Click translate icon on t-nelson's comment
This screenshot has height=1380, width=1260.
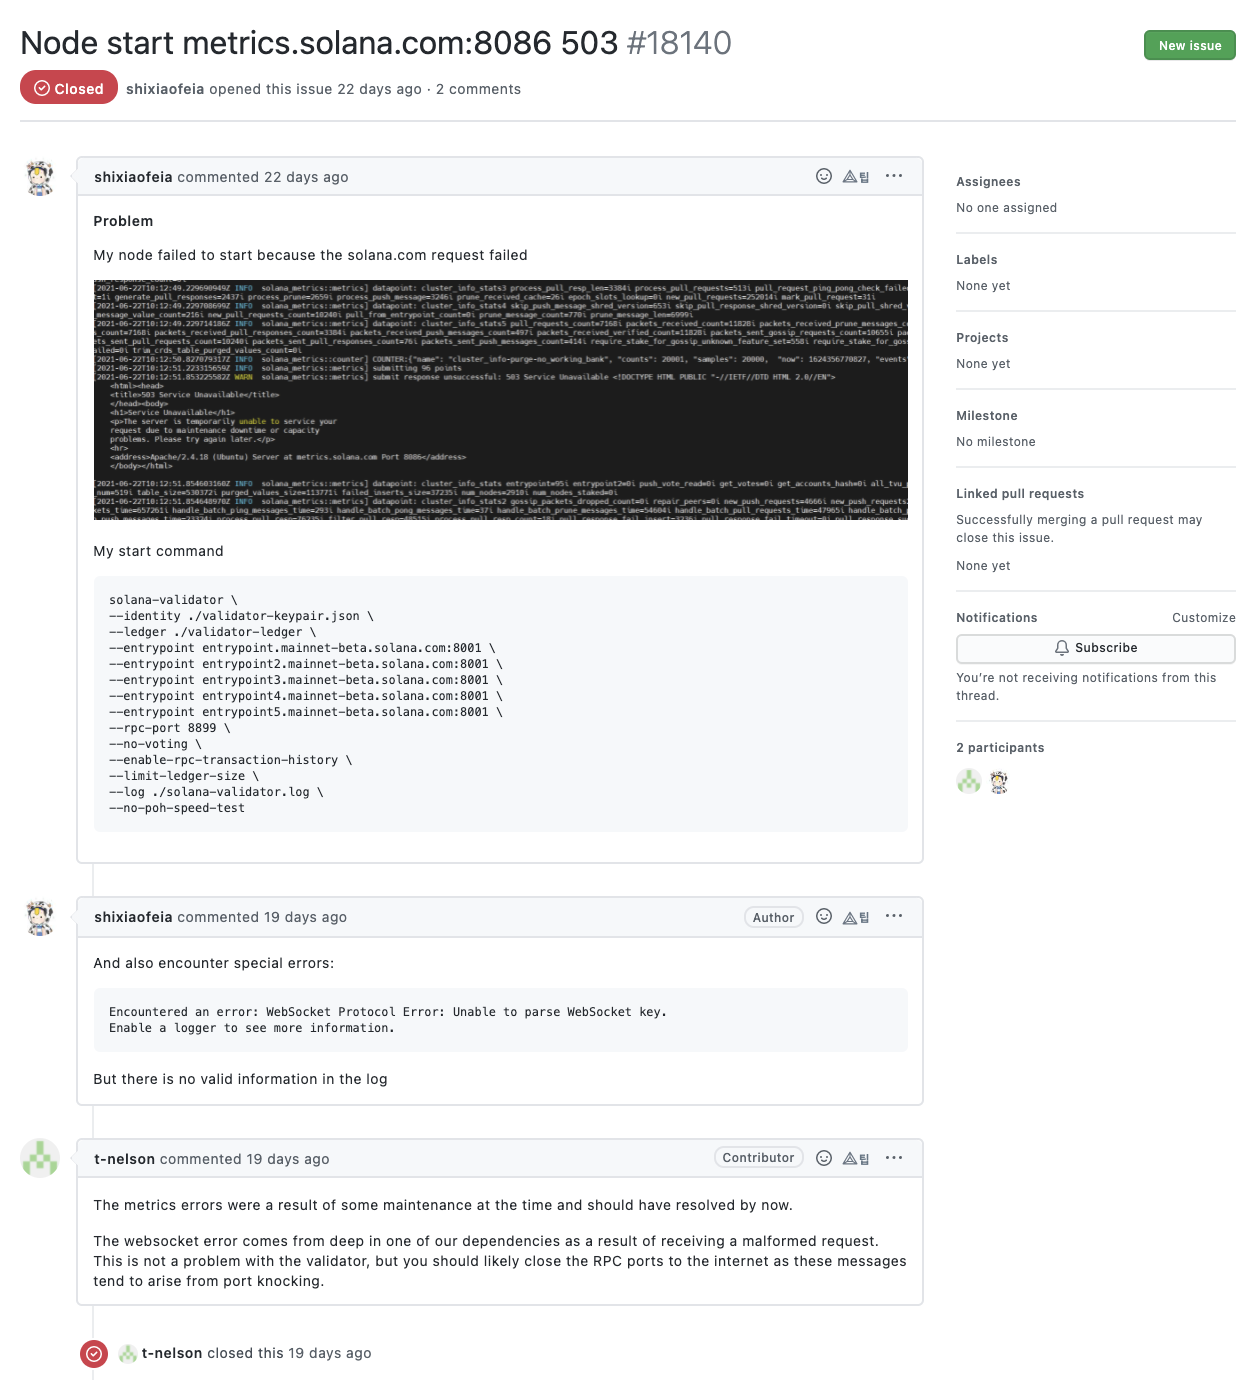pyautogui.click(x=856, y=1159)
